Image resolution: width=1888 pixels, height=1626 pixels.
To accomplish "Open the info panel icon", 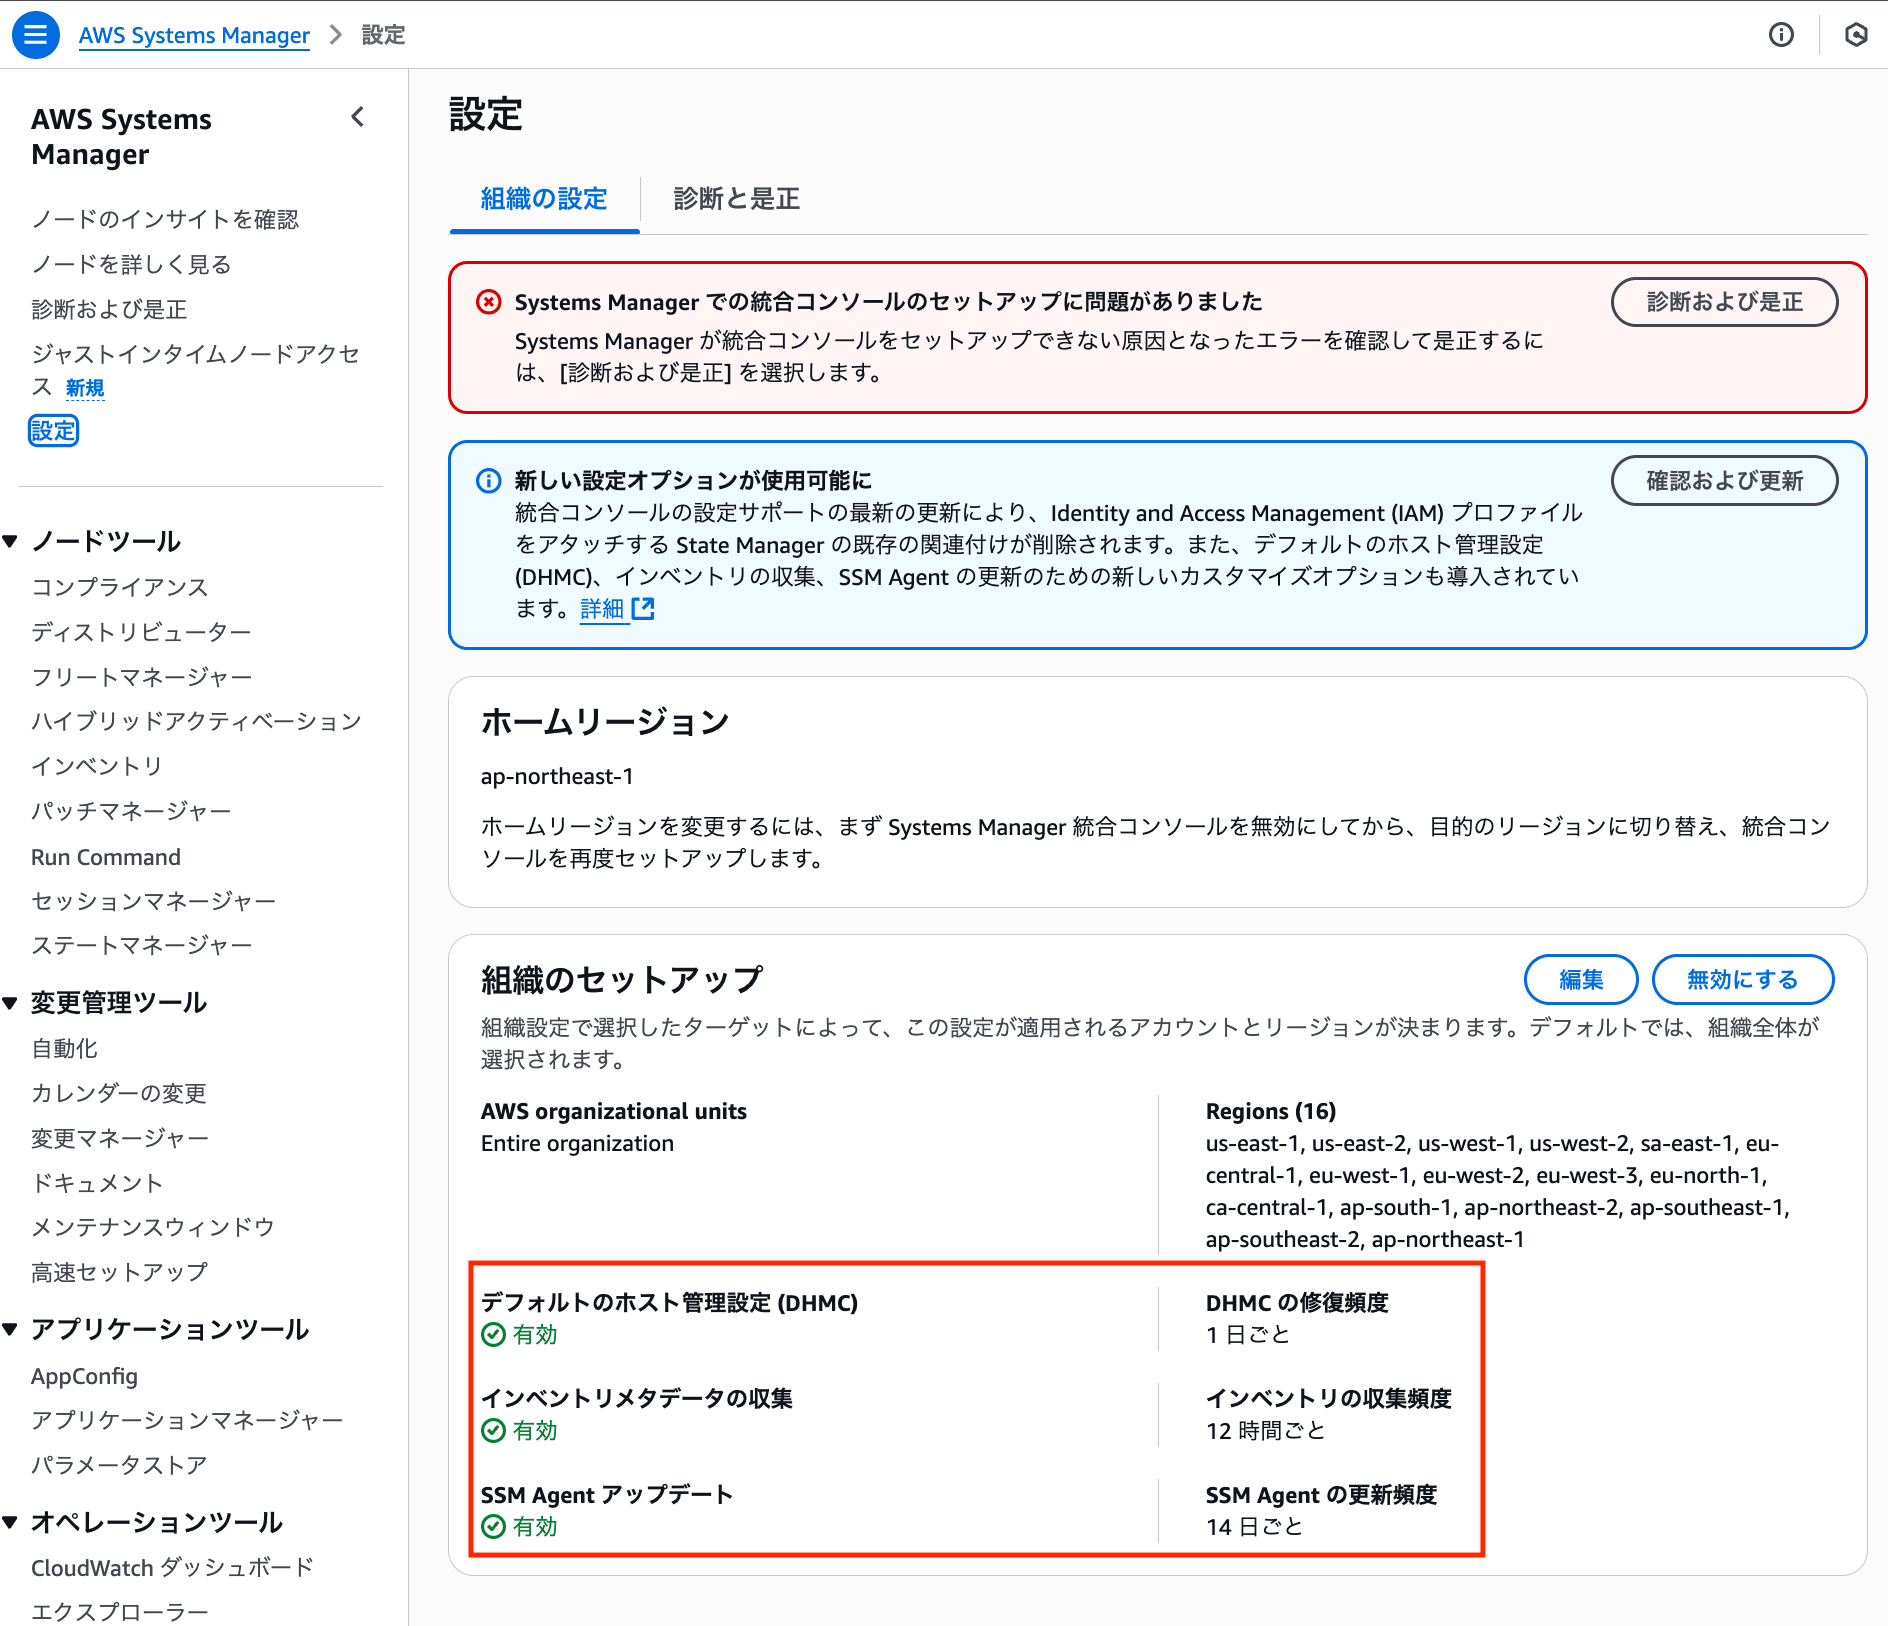I will click(x=1781, y=35).
